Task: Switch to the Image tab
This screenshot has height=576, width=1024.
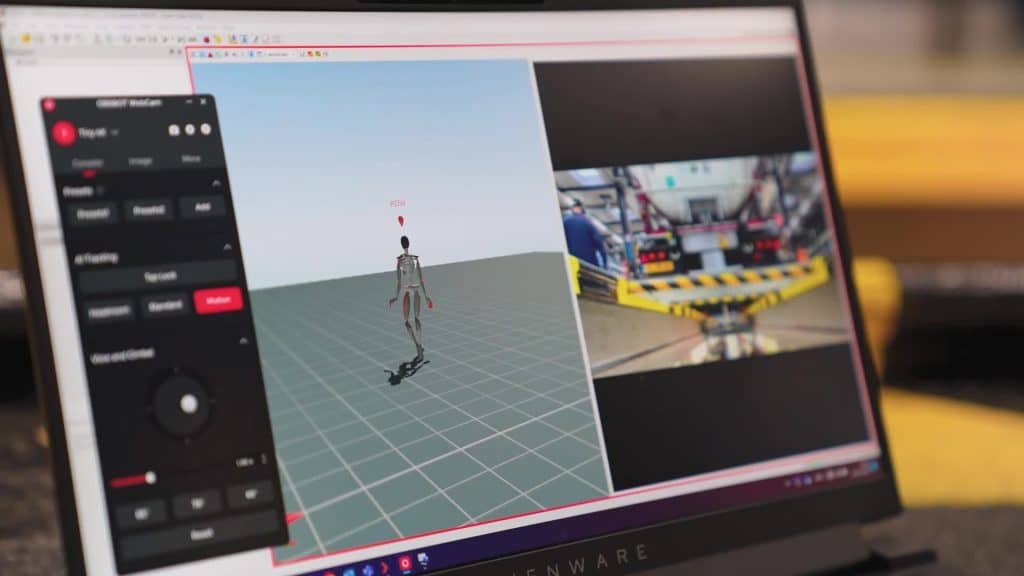Action: tap(139, 161)
